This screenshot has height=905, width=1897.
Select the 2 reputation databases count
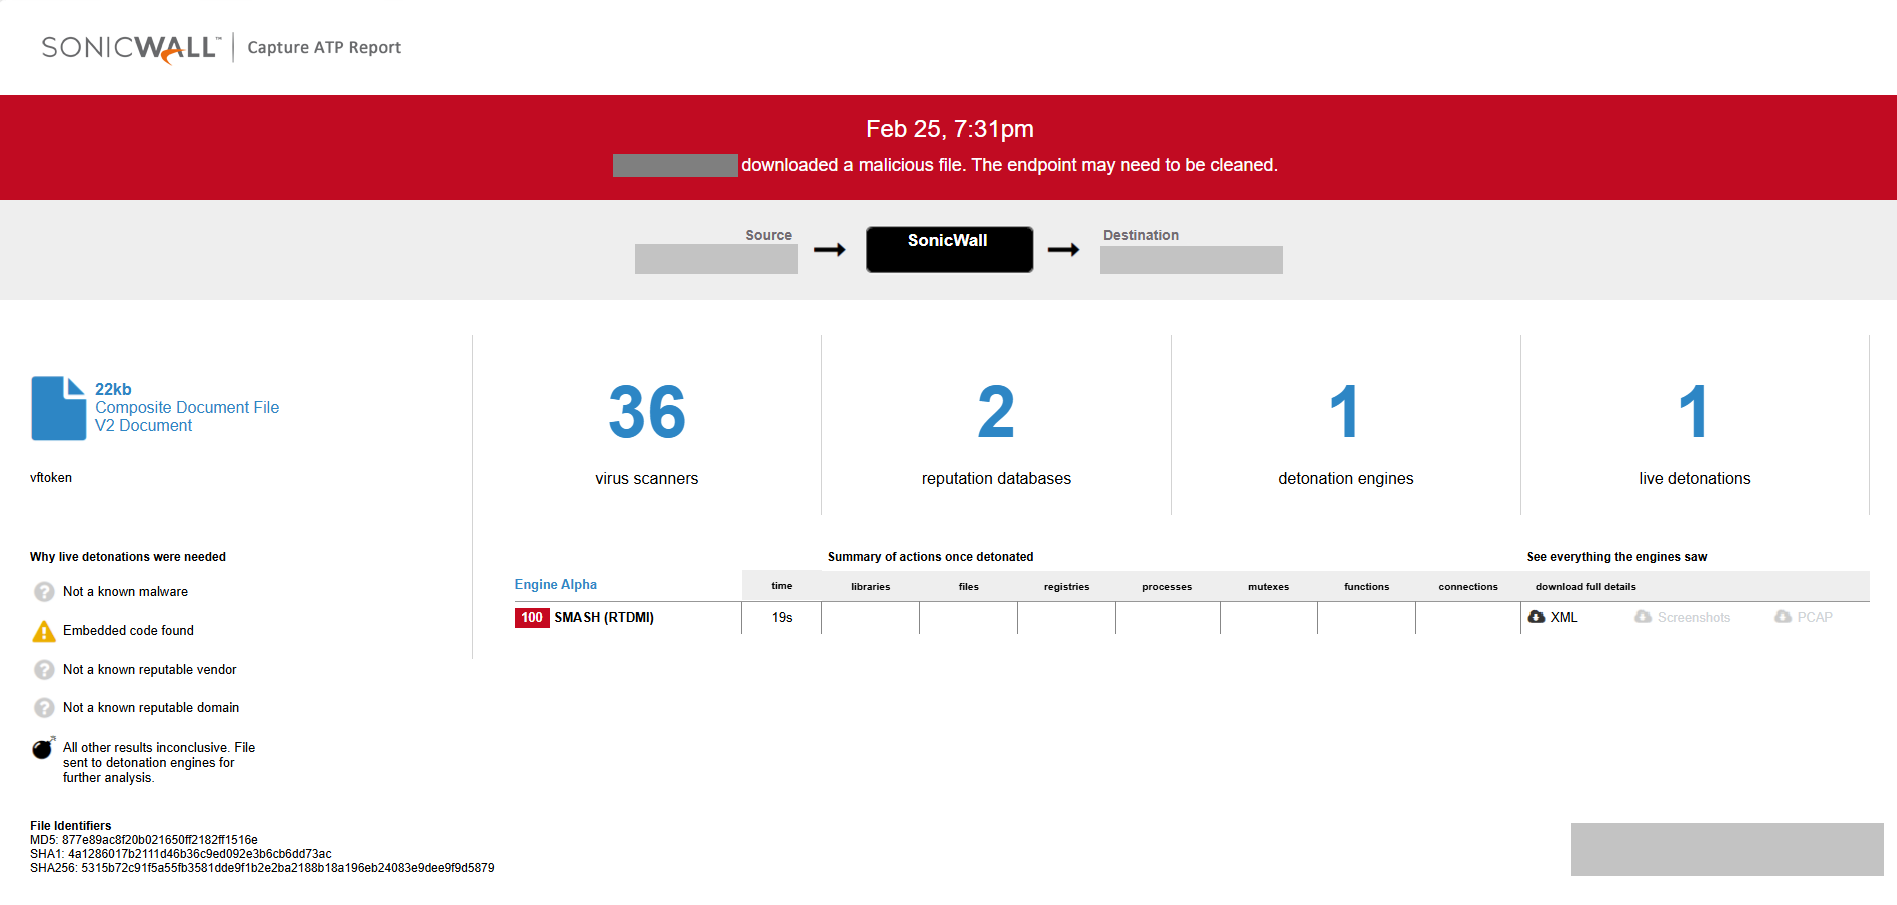[x=996, y=412]
